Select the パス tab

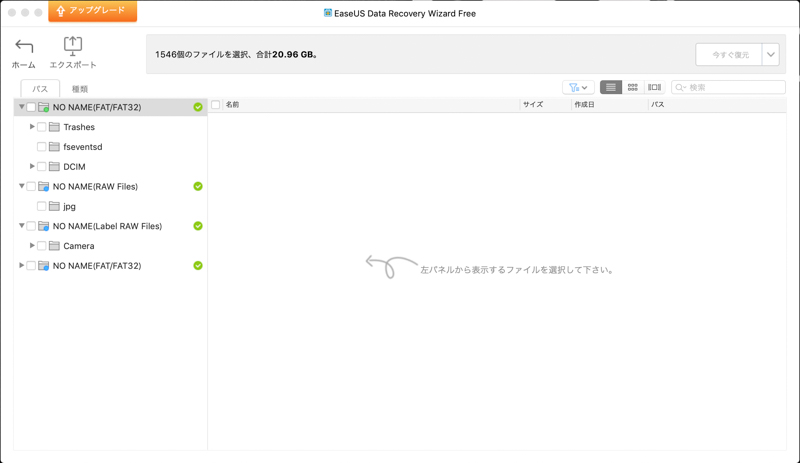point(40,89)
